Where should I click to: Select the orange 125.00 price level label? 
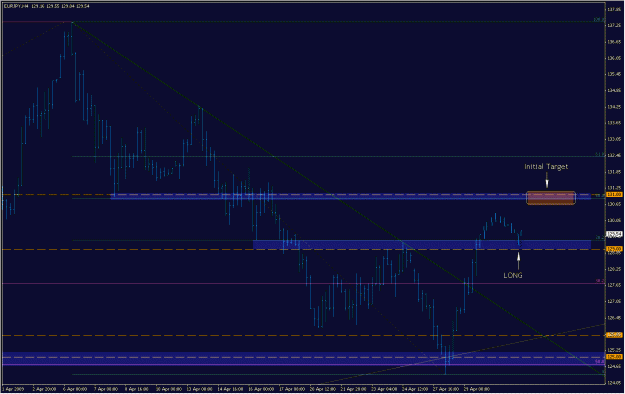[614, 357]
